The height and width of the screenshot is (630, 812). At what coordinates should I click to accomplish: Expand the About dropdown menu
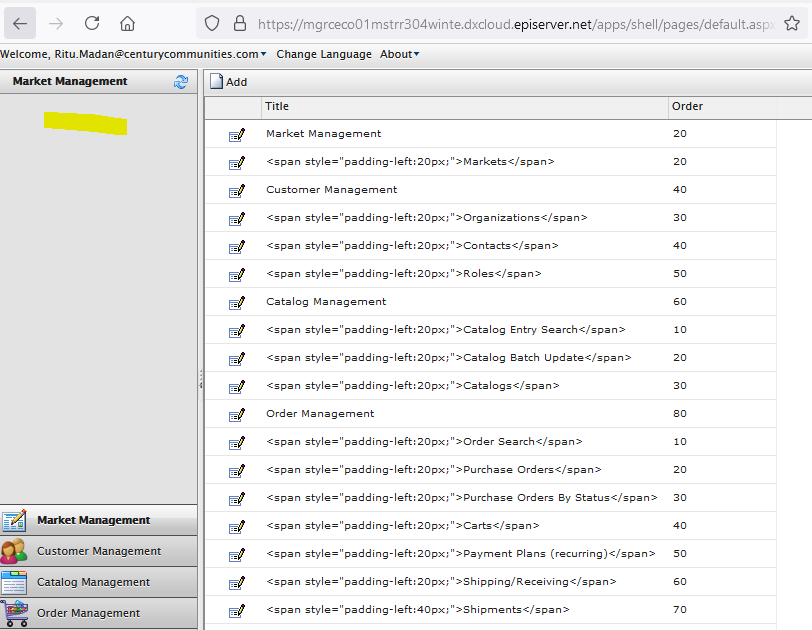coord(399,54)
